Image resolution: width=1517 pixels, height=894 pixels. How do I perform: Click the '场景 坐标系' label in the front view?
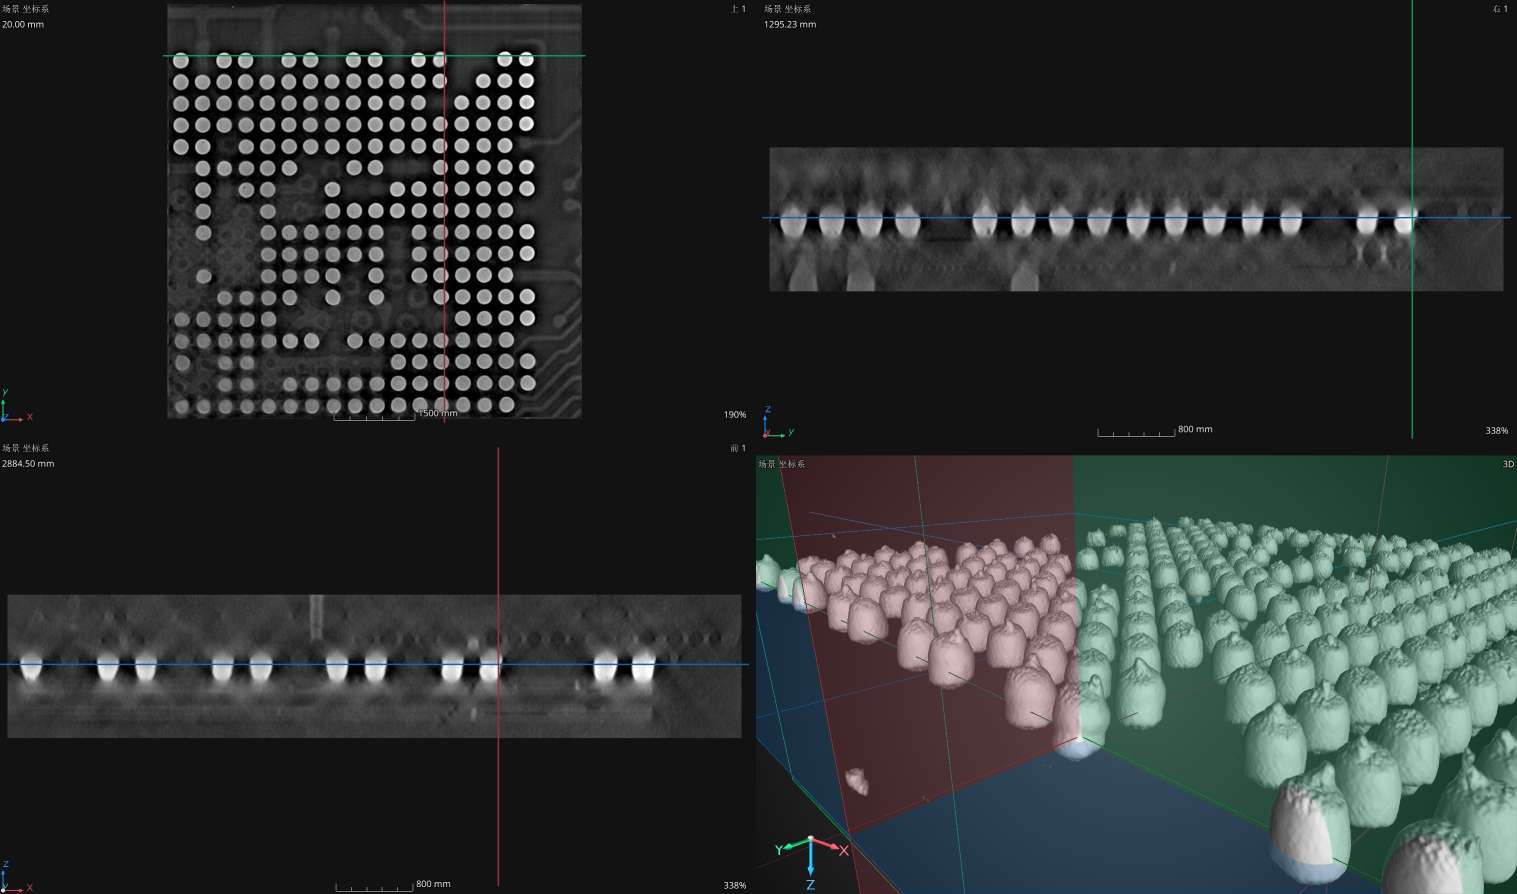[25, 448]
